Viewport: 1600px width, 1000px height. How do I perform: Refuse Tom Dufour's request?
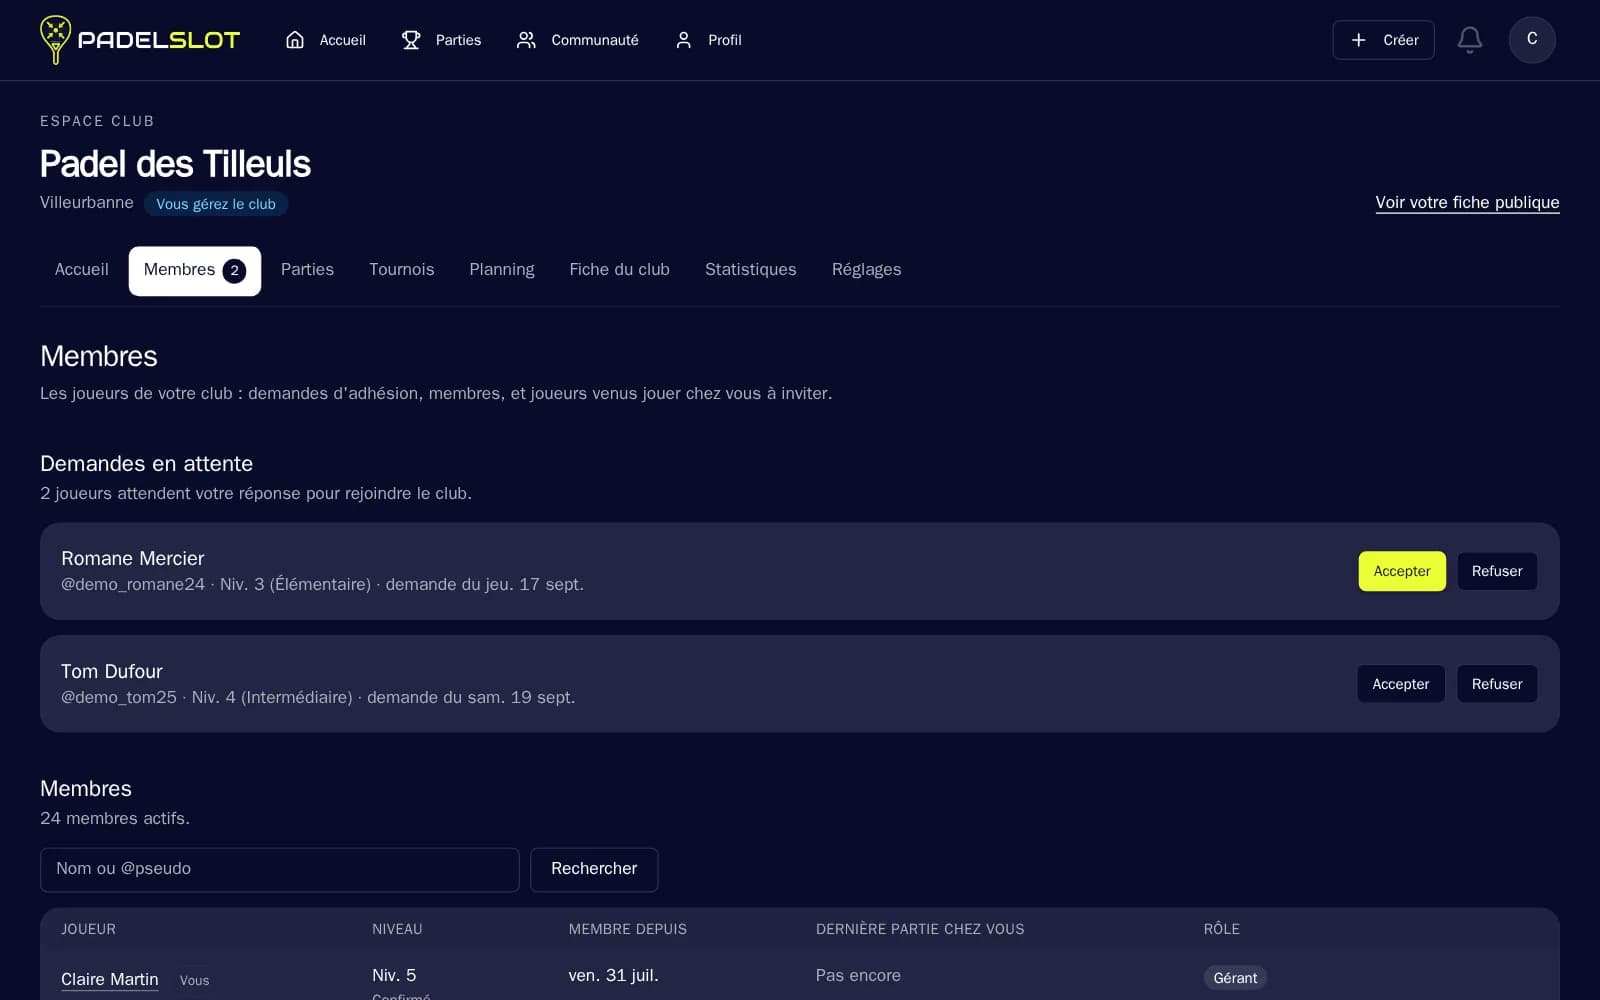click(x=1496, y=684)
